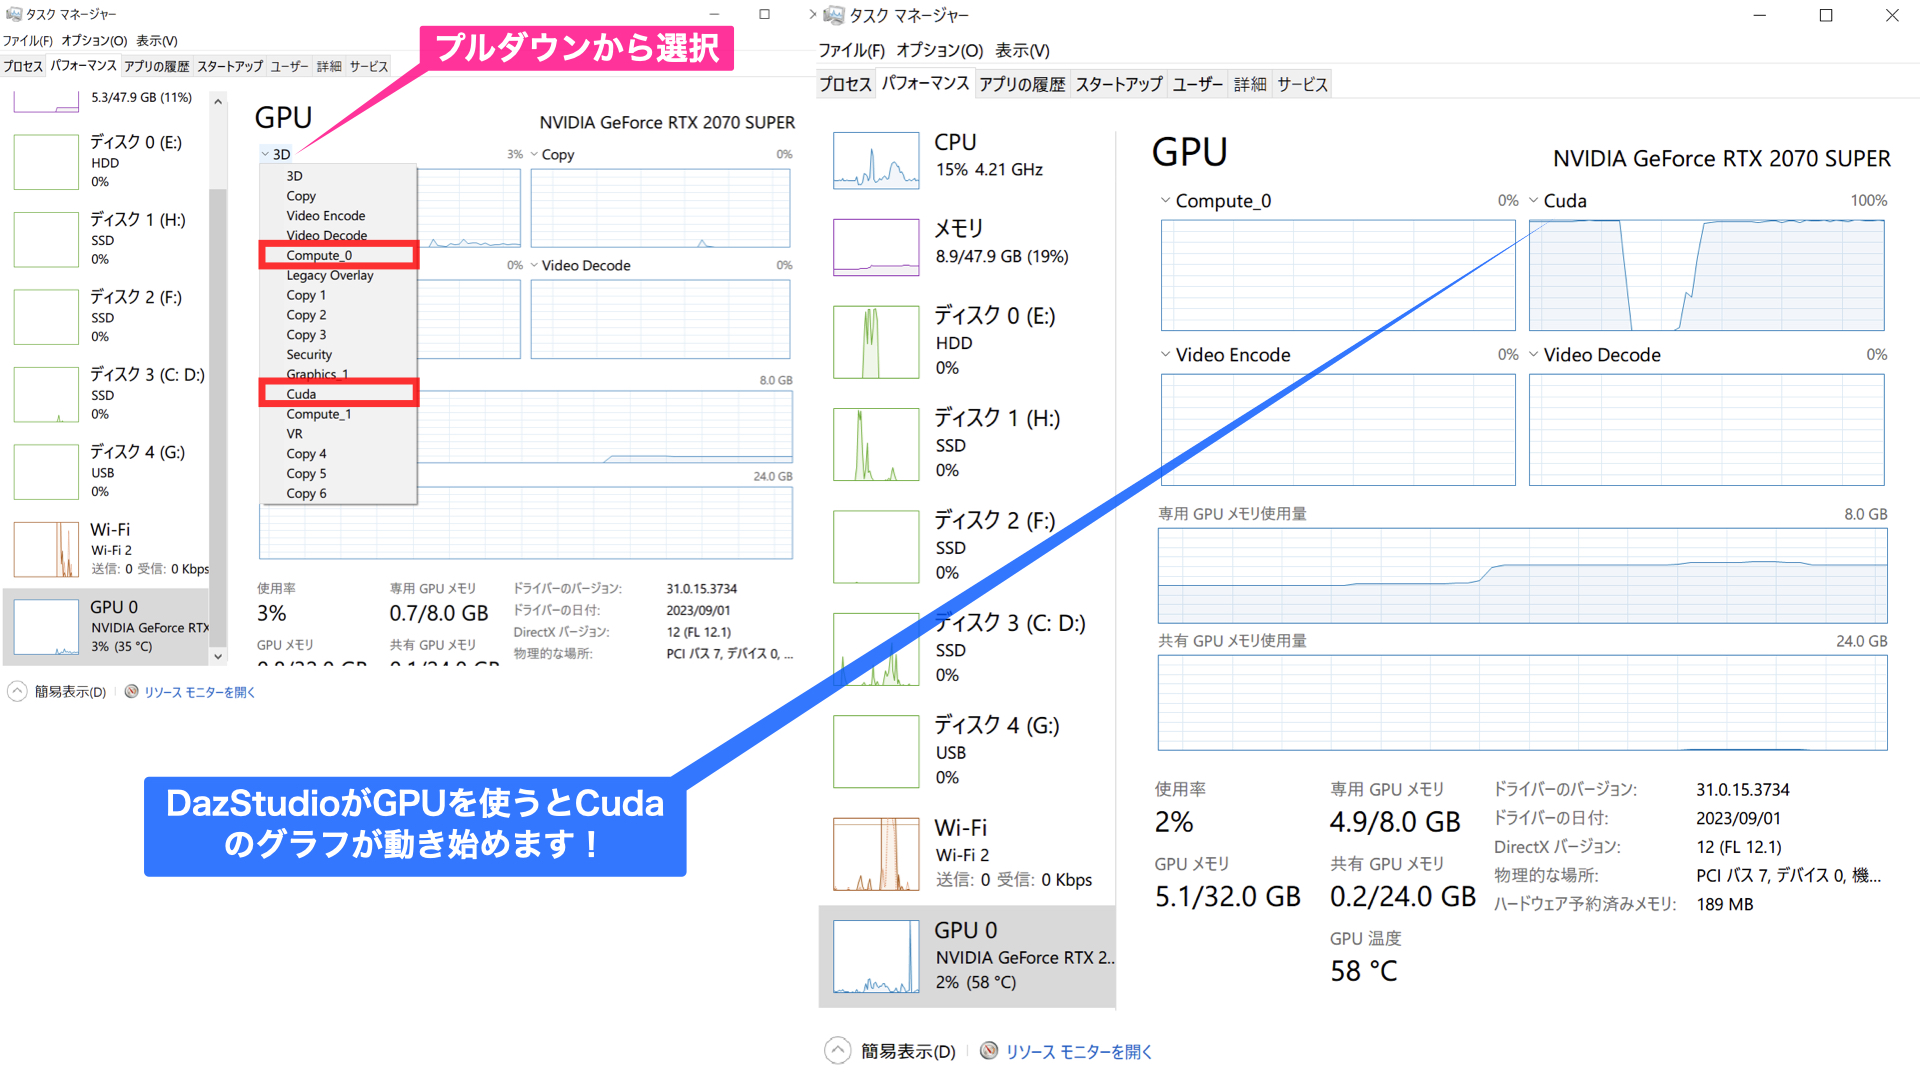1920x1080 pixels.
Task: Open リソース モニターを開く link in left window
Action: coord(200,692)
